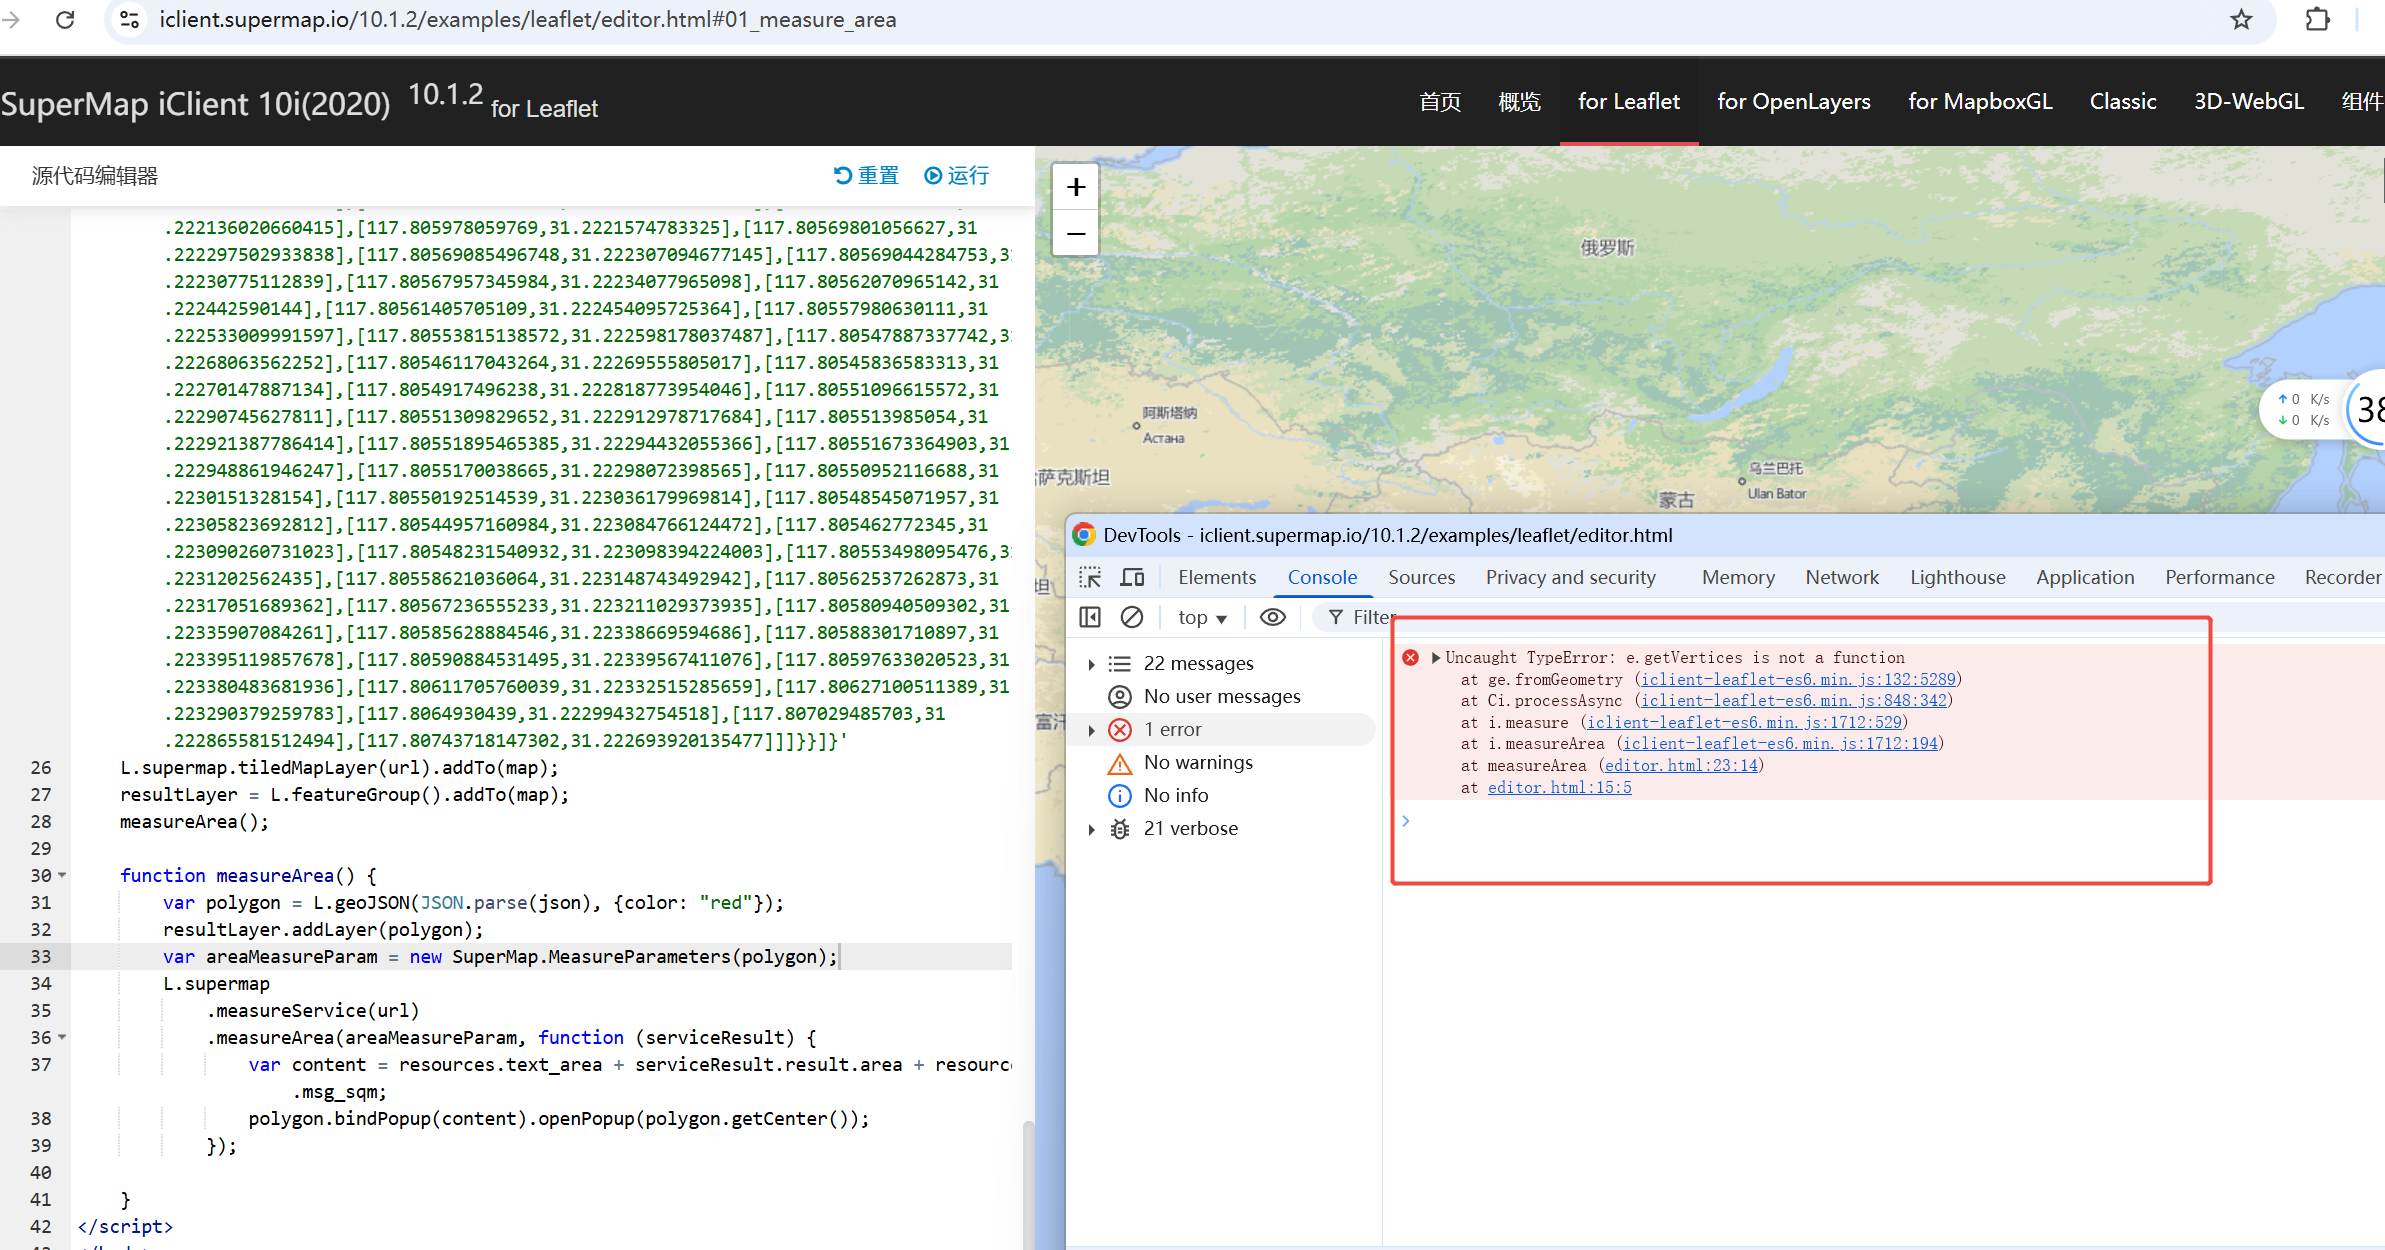Toggle the device toolbar icon in DevTools
Screen dimensions: 2385x1250
[x=1132, y=577]
